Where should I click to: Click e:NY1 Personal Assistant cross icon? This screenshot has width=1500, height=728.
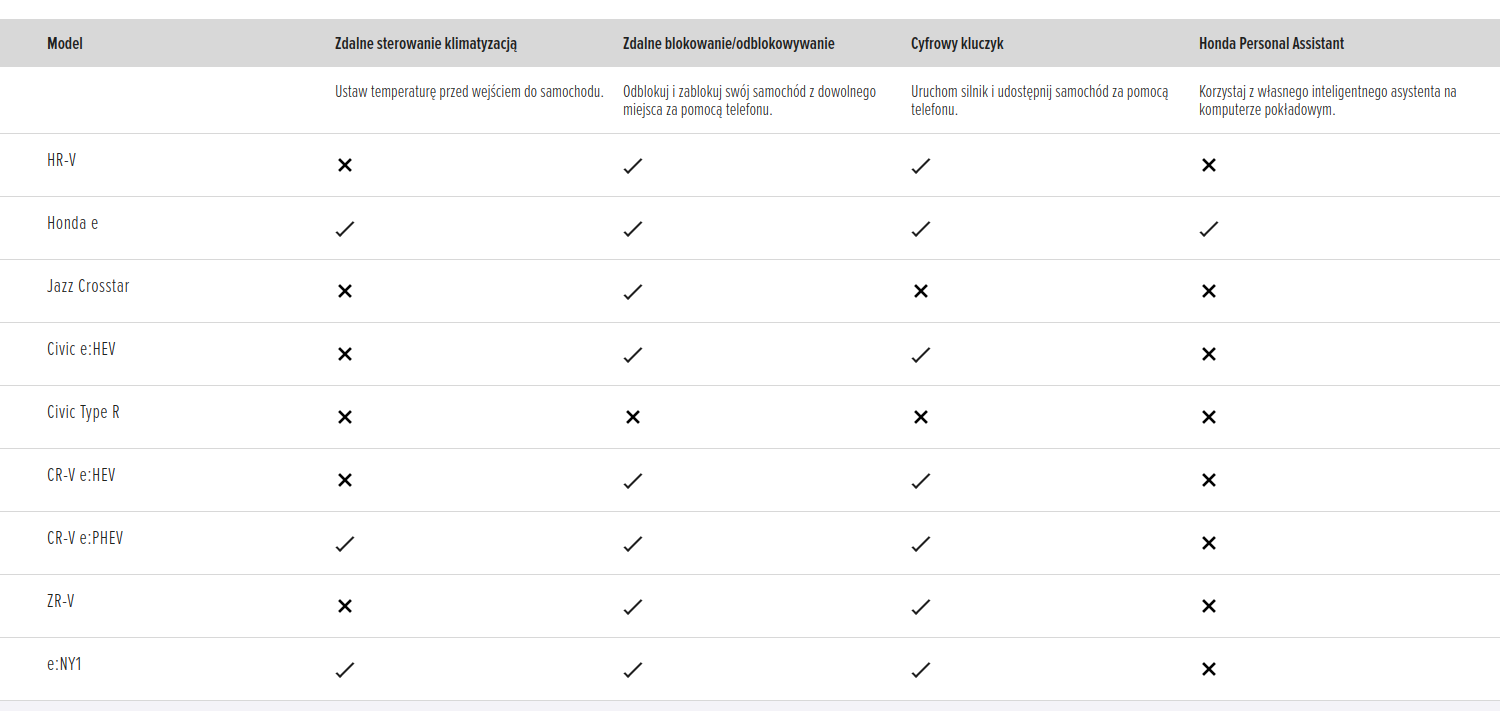click(x=1208, y=669)
